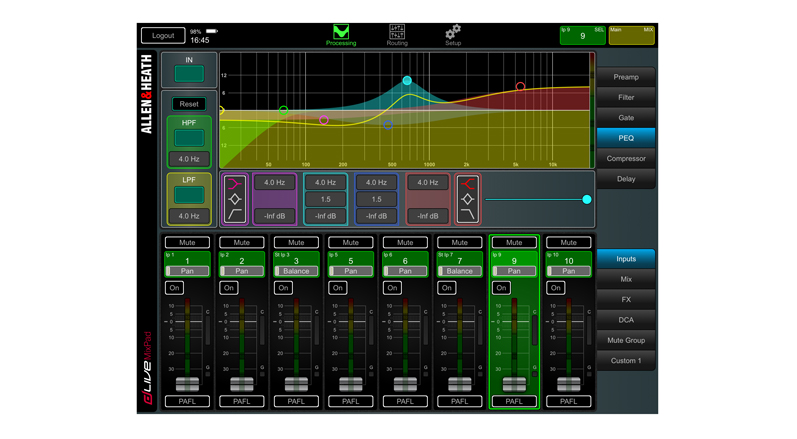Screen dimensions: 797x439
Task: Mute channel 9
Action: click(x=514, y=242)
